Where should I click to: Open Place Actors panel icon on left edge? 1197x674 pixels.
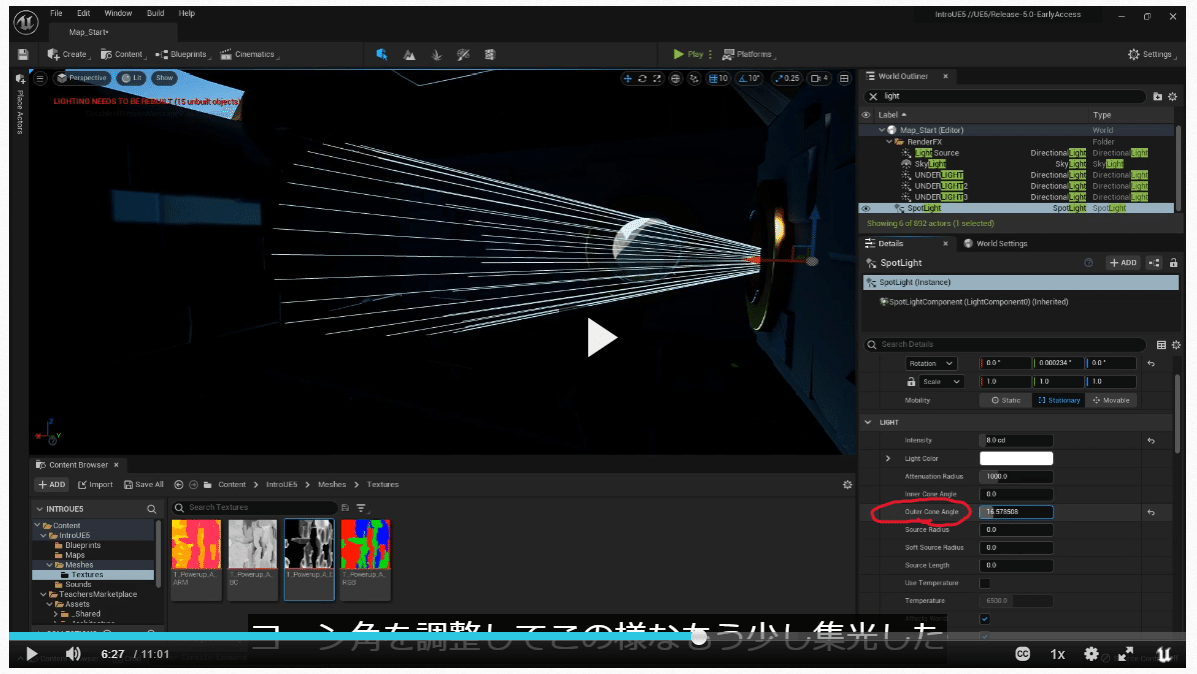(21, 79)
